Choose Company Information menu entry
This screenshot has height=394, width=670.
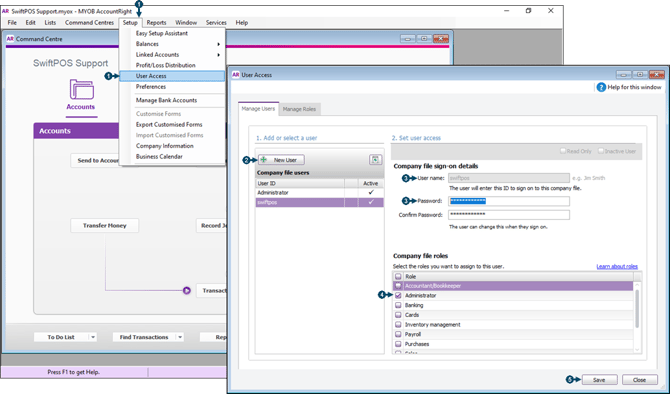[x=172, y=146]
